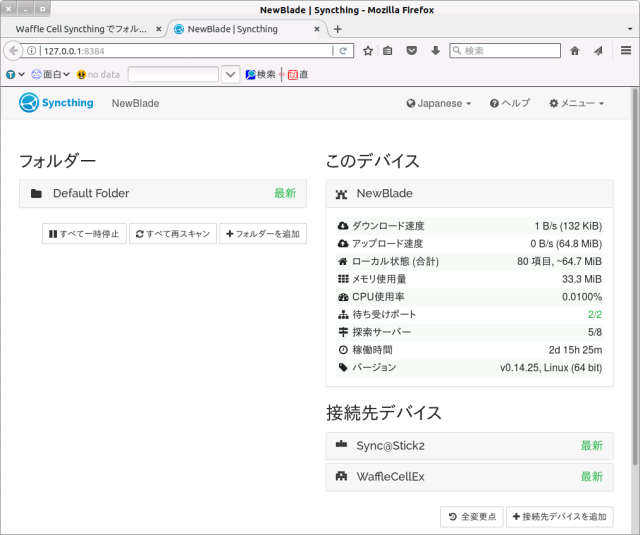This screenshot has width=640, height=535.
Task: Open the メニュー gear dropdown
Action: click(x=576, y=103)
